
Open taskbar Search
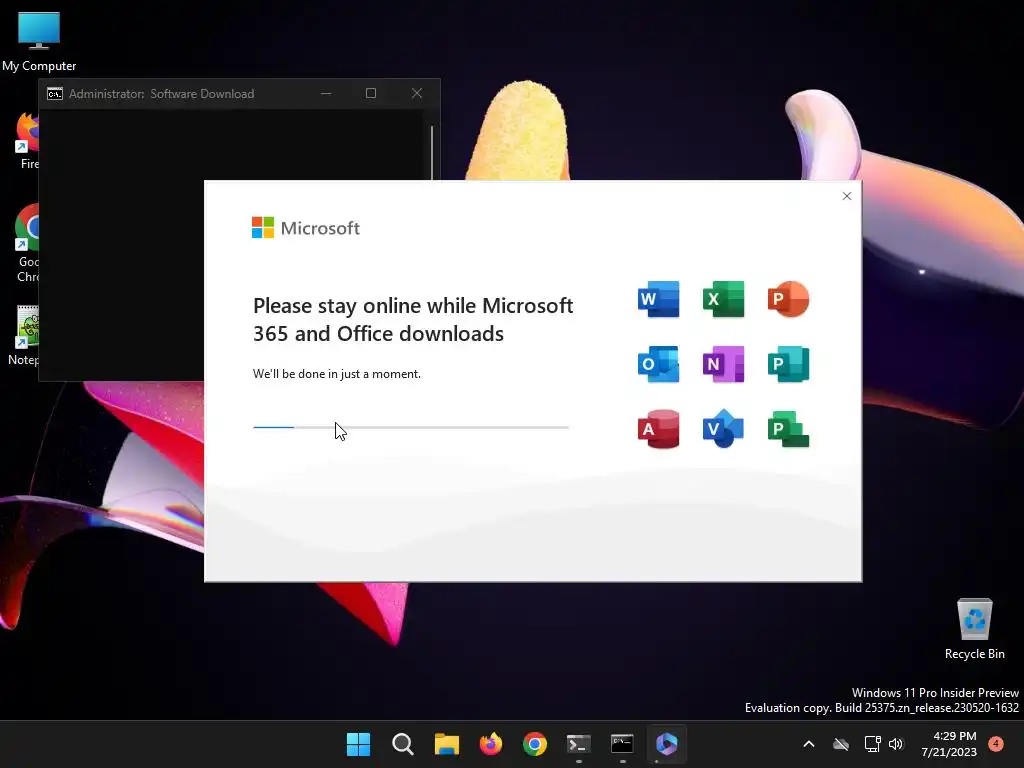pyautogui.click(x=403, y=744)
